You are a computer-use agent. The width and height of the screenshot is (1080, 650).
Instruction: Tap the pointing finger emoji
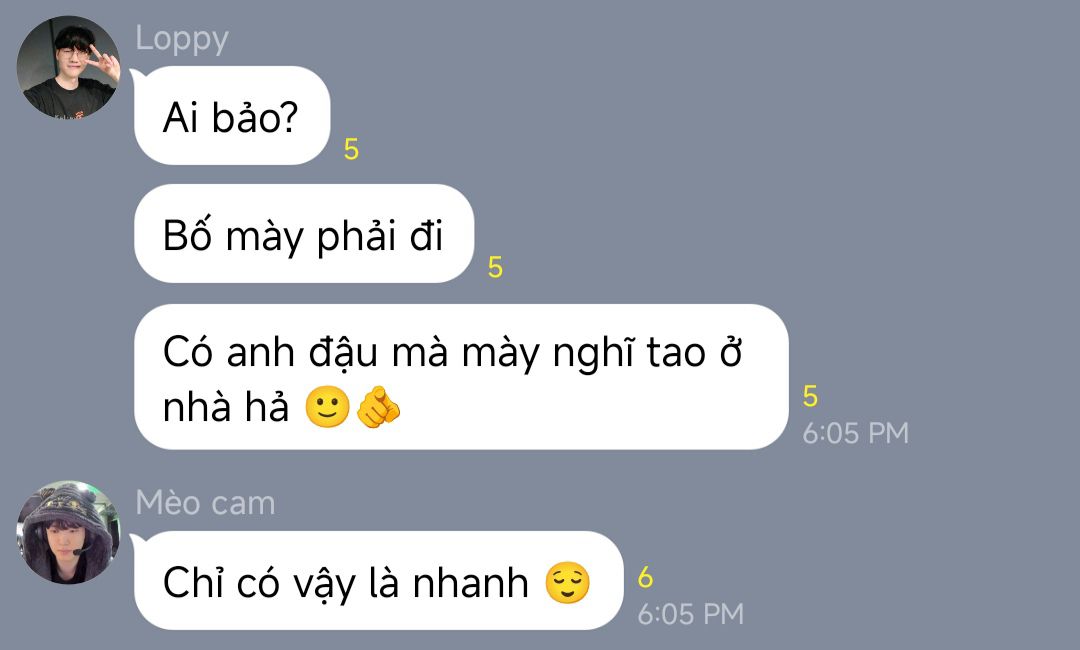(378, 406)
